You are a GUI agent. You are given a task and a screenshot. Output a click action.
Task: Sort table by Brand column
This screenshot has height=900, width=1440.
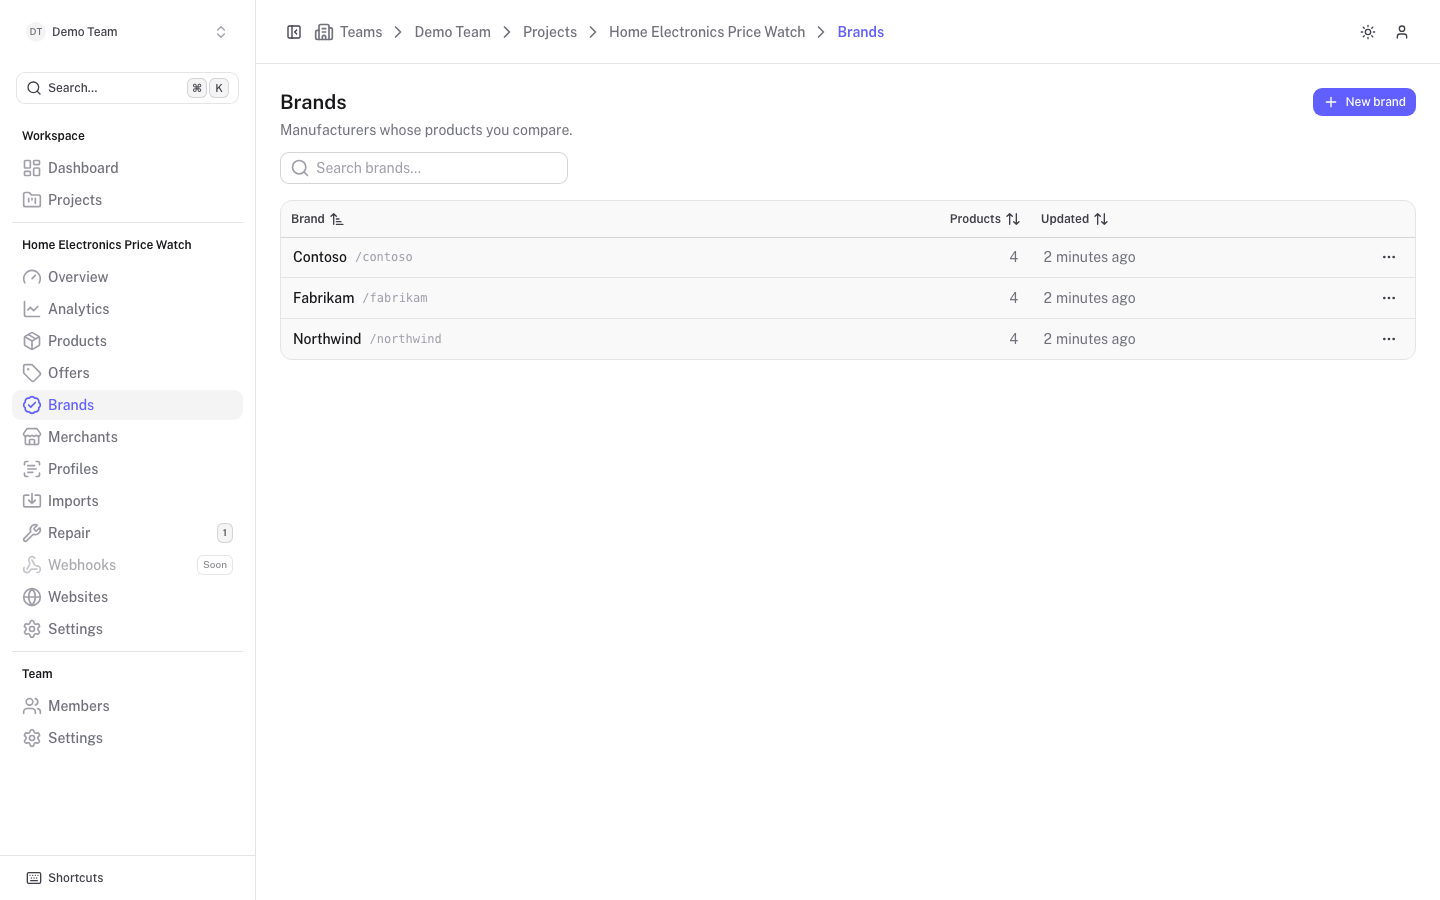tap(317, 219)
